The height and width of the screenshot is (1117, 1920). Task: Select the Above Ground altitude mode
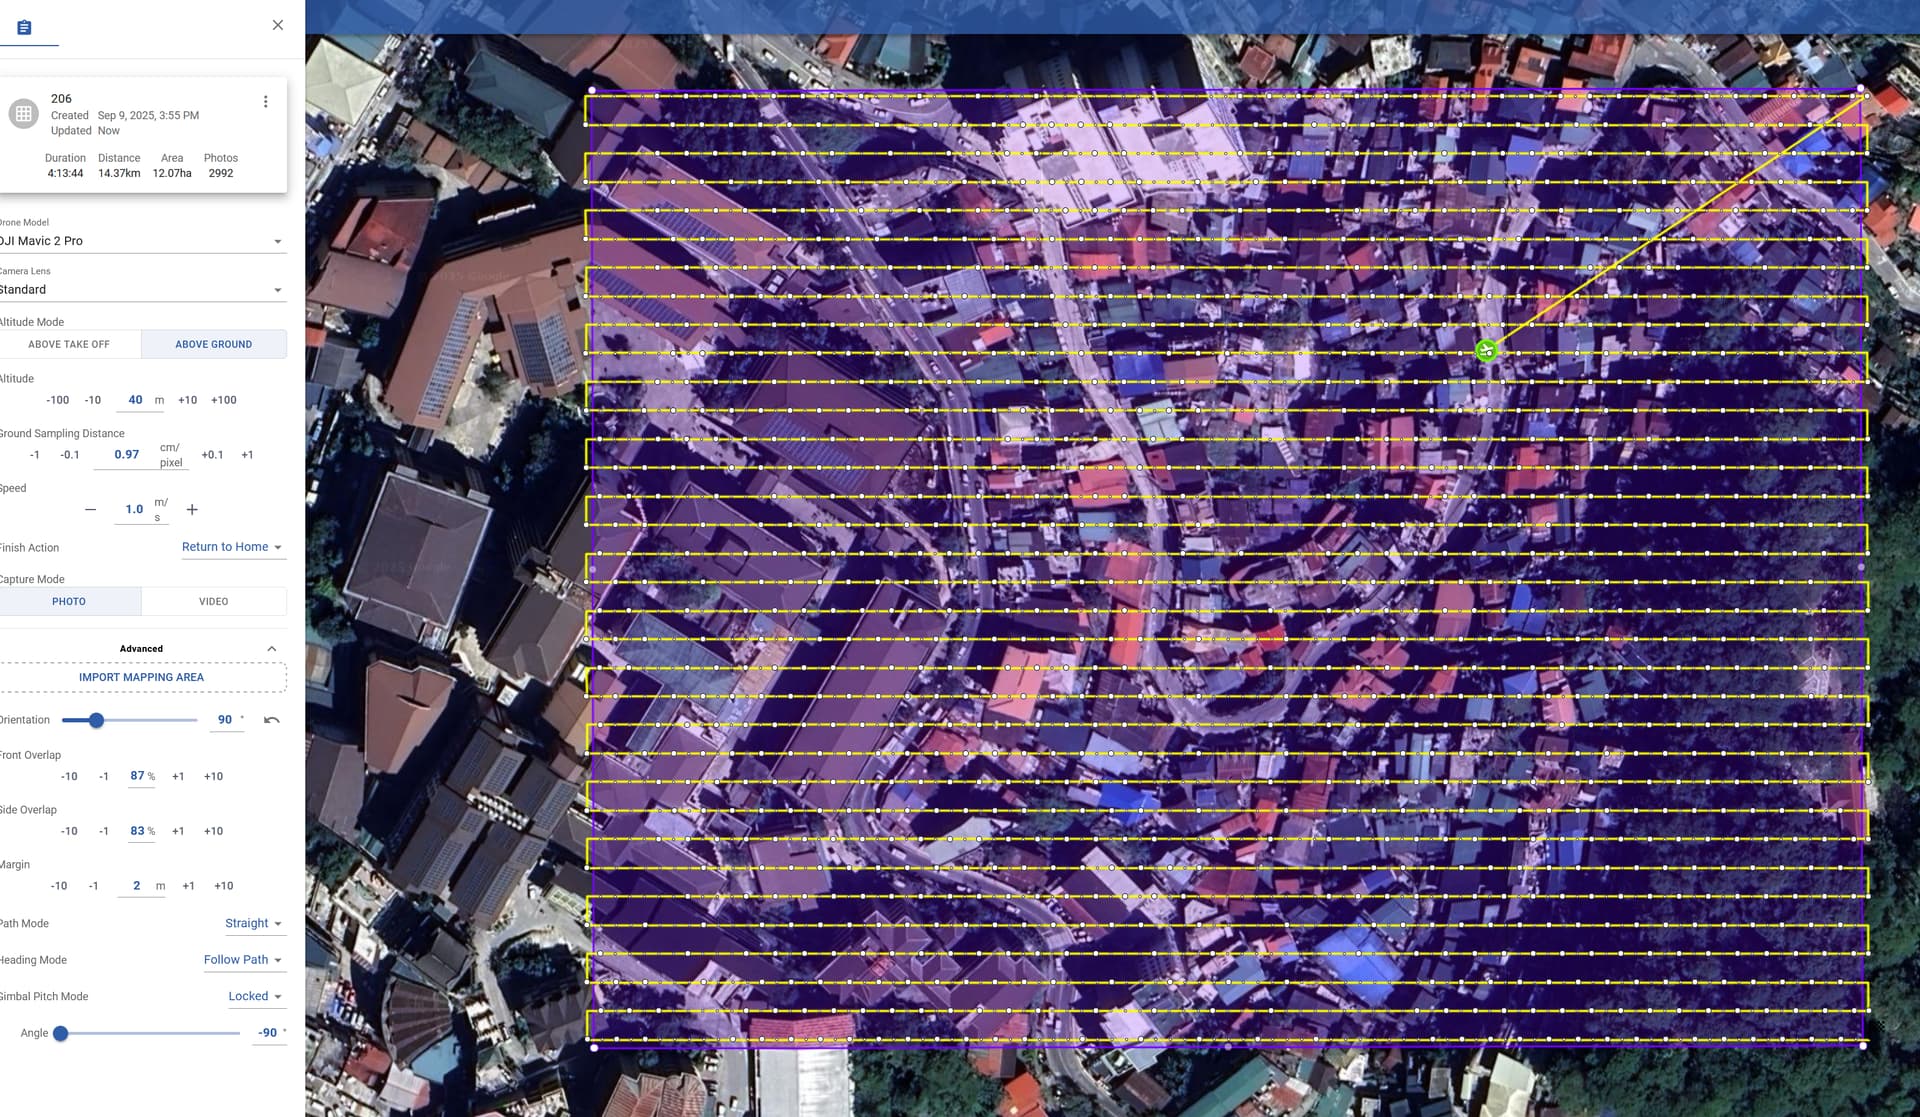click(213, 344)
